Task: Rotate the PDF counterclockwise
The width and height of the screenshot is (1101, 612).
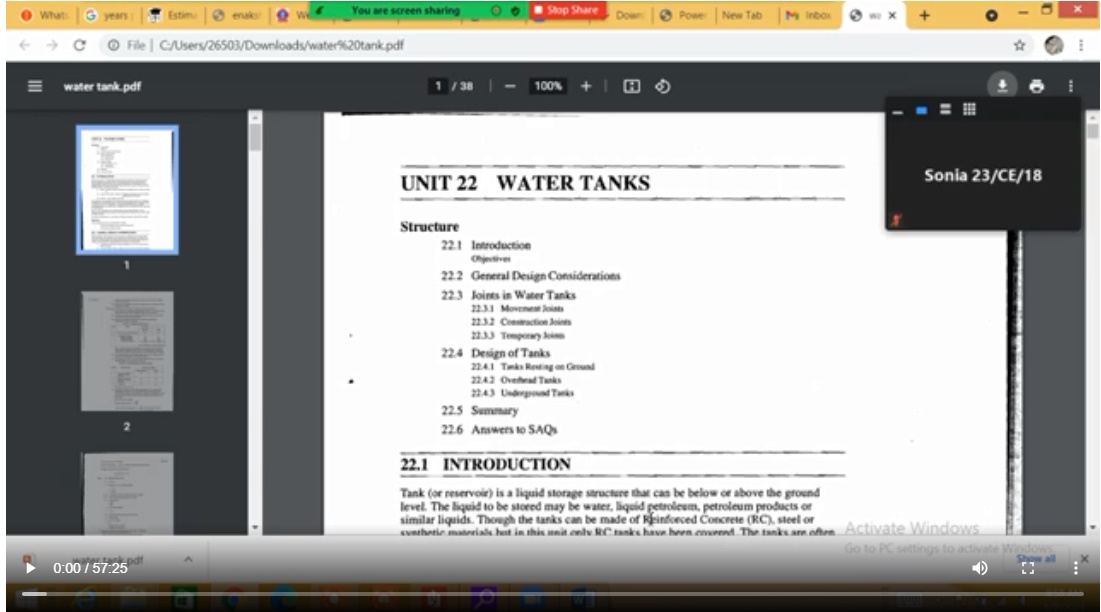Action: (662, 86)
